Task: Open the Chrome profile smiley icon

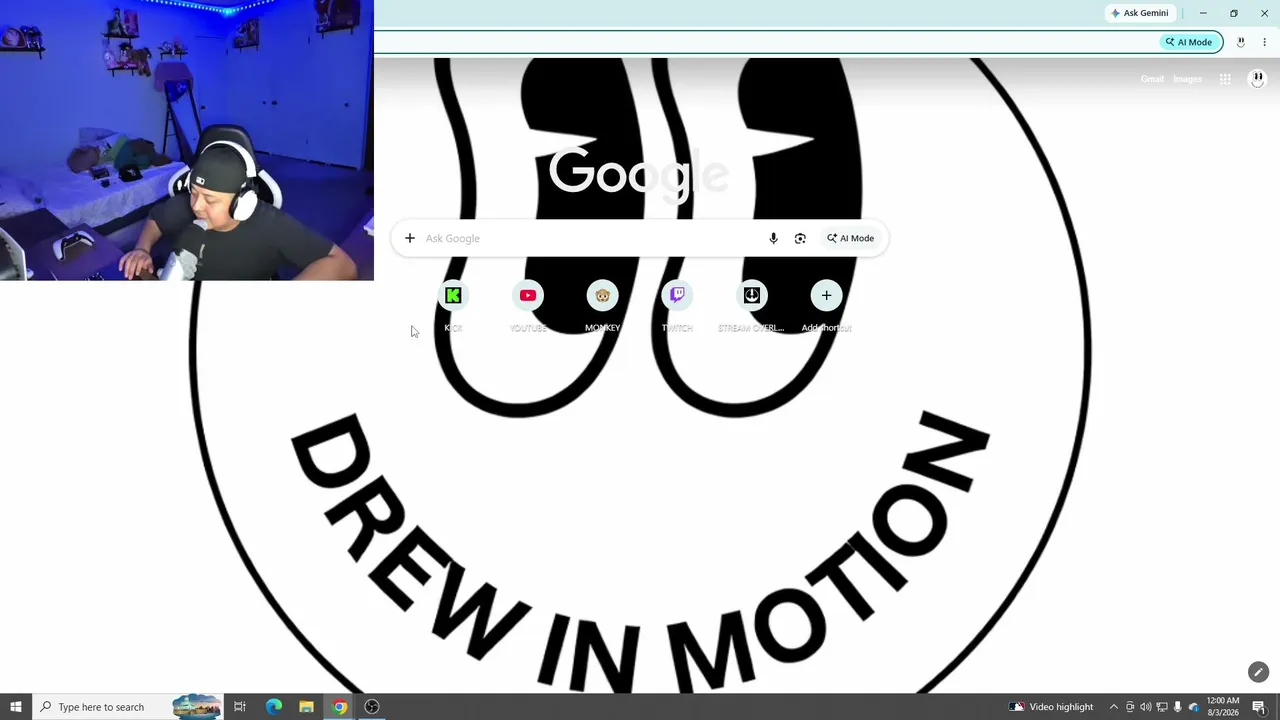Action: coord(1241,42)
